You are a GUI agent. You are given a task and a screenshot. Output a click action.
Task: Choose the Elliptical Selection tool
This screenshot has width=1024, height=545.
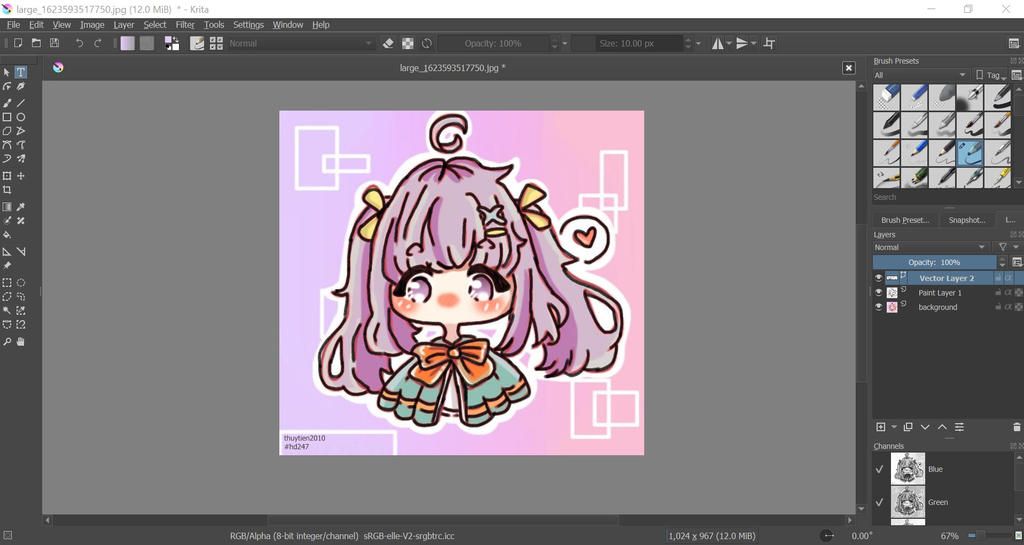tap(21, 282)
